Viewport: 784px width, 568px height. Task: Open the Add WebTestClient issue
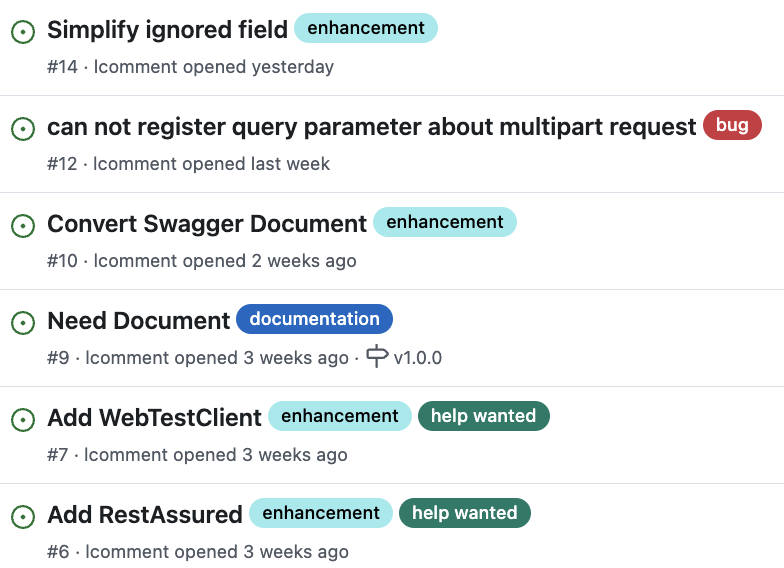click(x=154, y=418)
